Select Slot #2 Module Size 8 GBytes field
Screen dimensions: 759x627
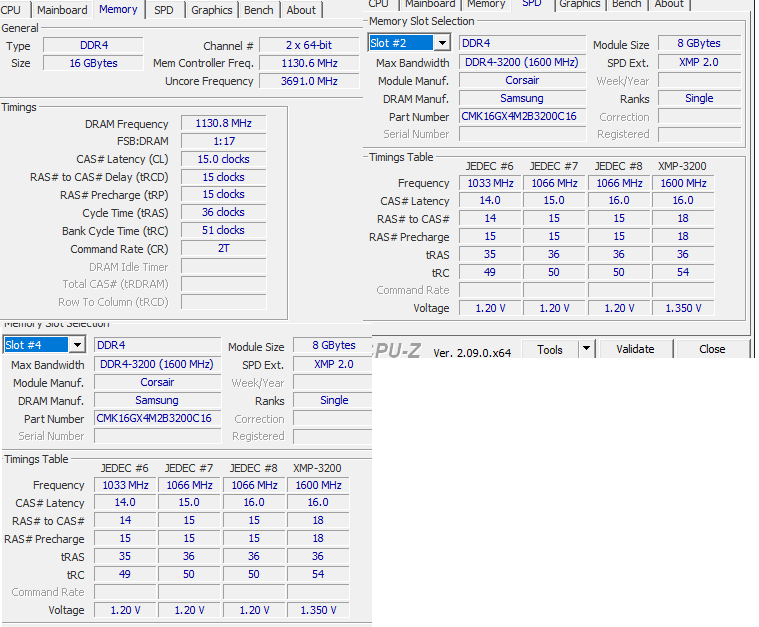click(x=699, y=43)
